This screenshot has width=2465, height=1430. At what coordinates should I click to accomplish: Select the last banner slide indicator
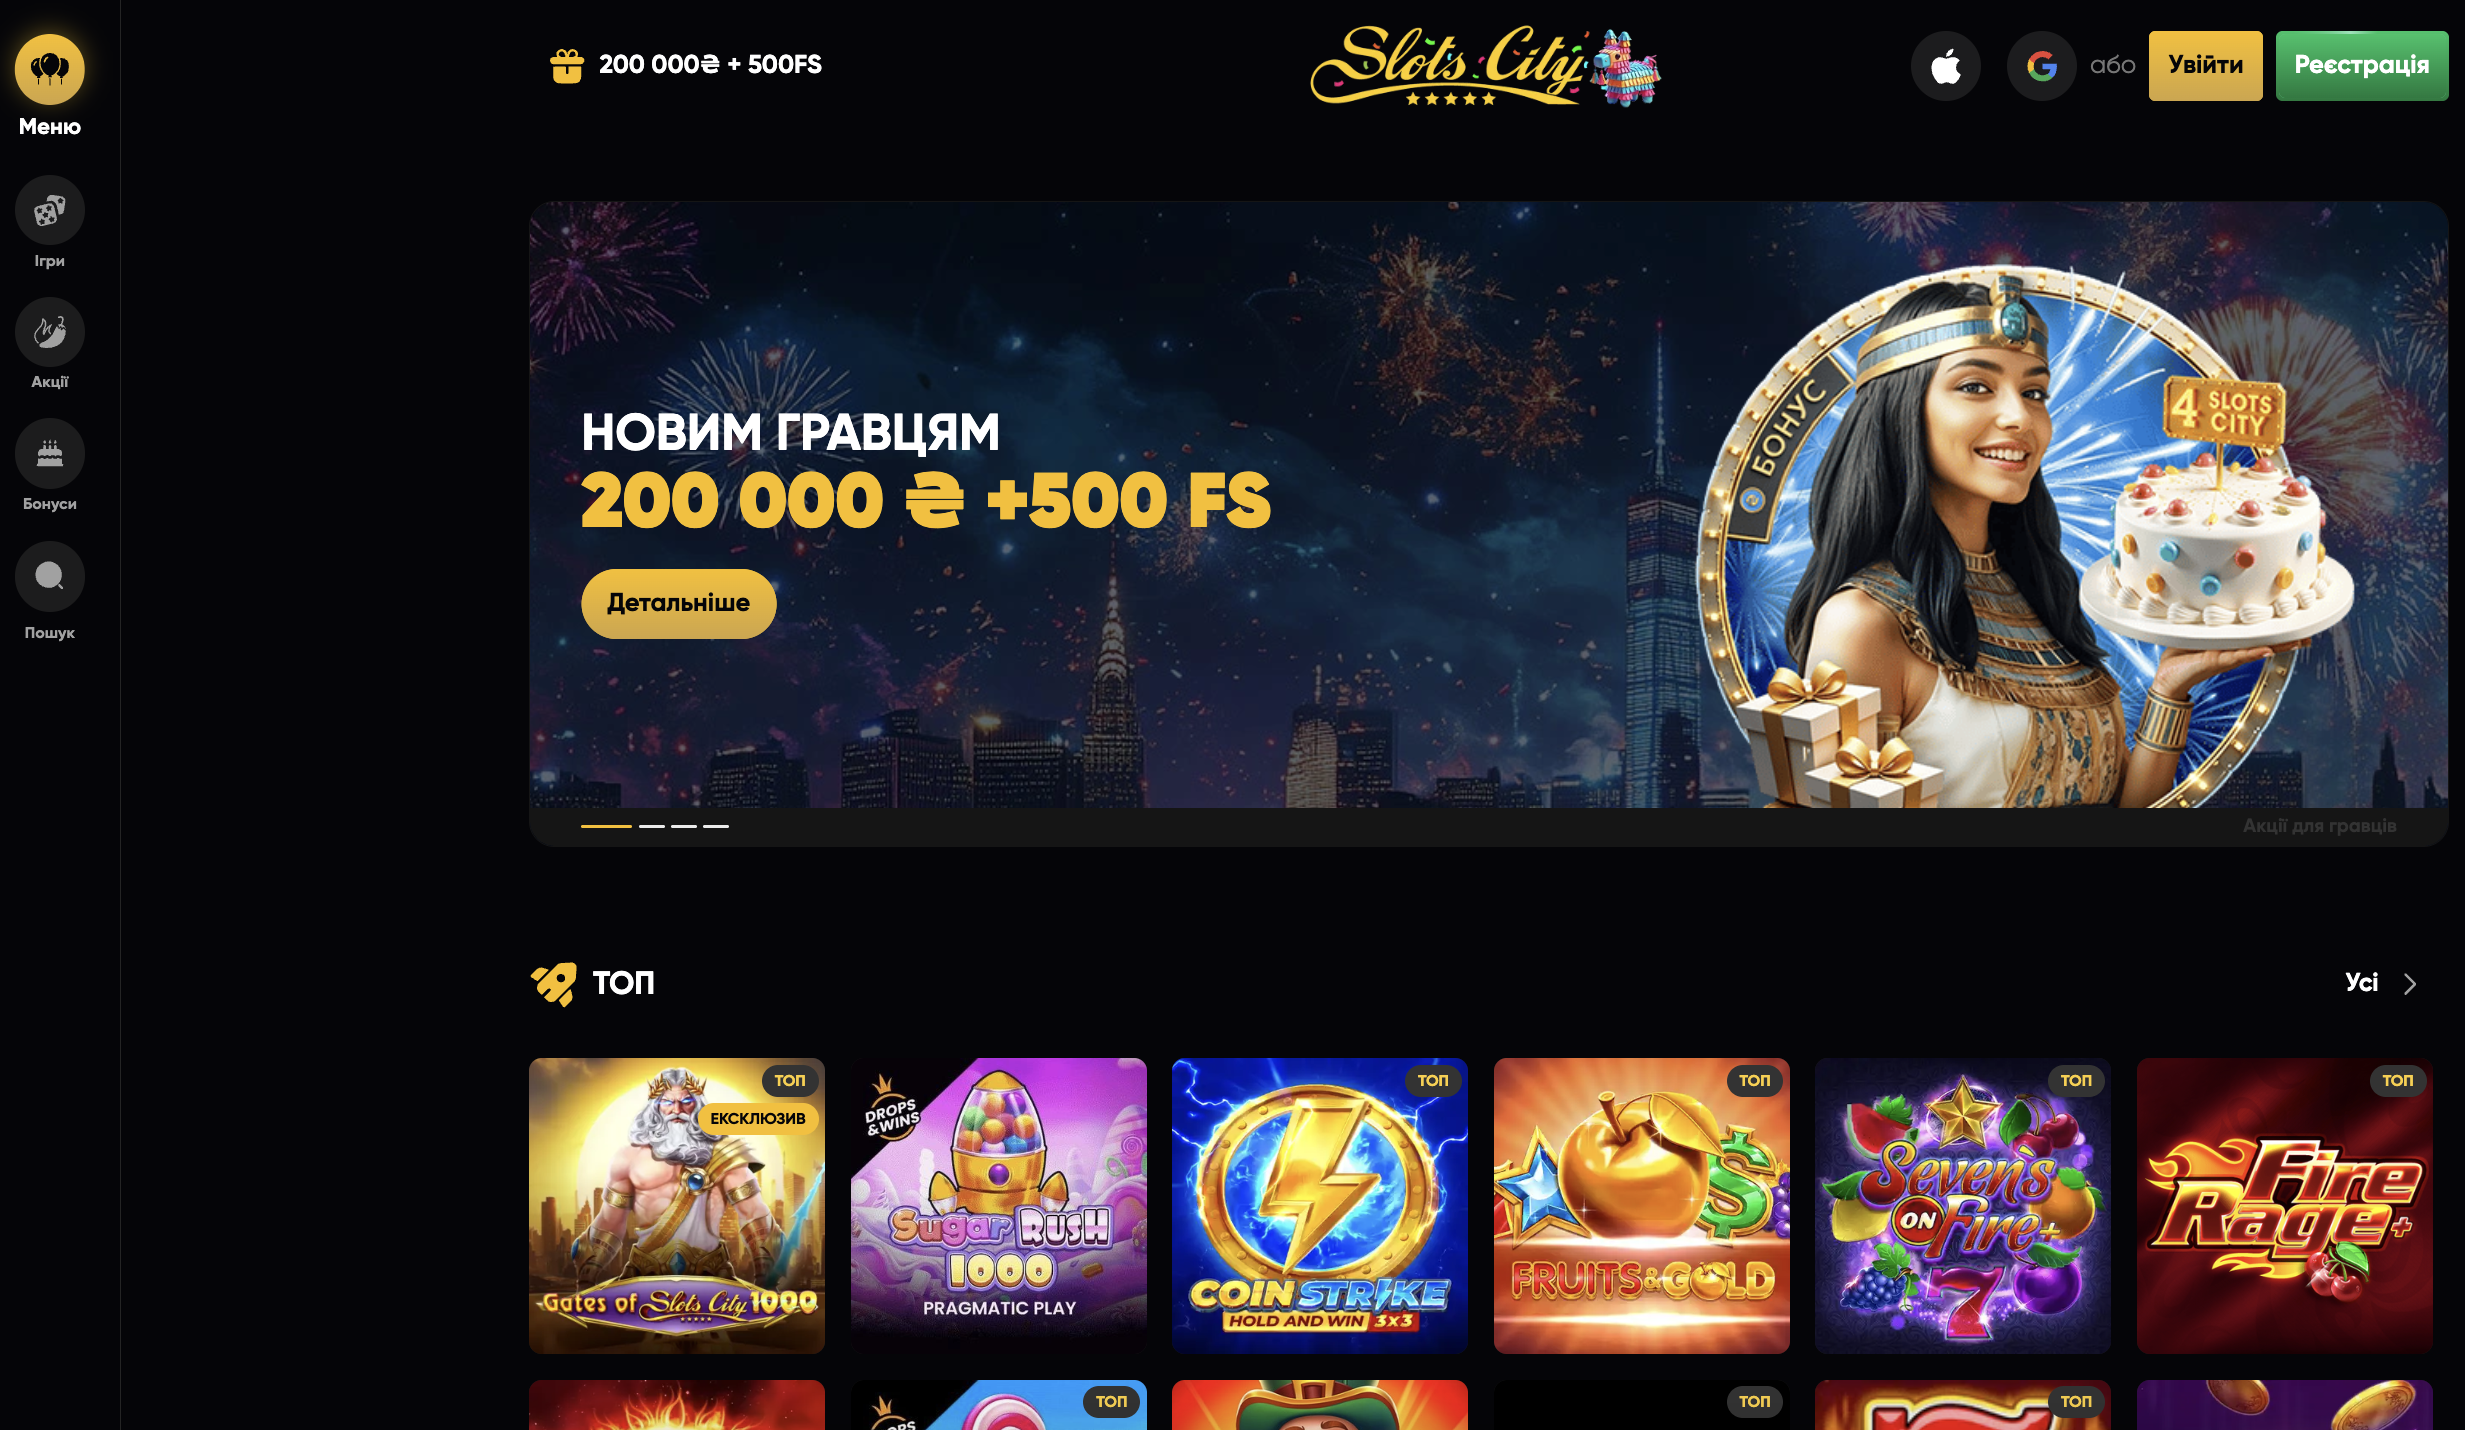[715, 826]
